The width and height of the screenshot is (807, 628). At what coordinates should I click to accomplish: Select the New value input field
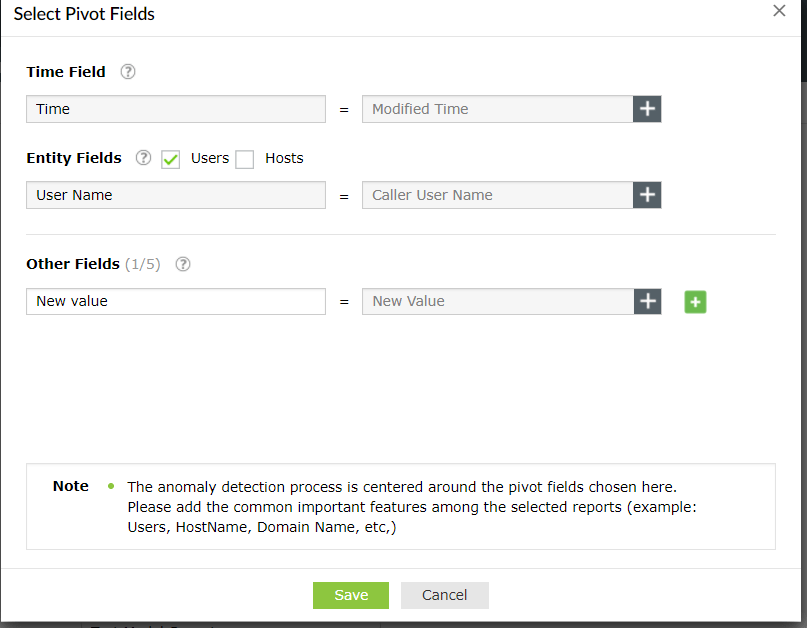coord(175,301)
